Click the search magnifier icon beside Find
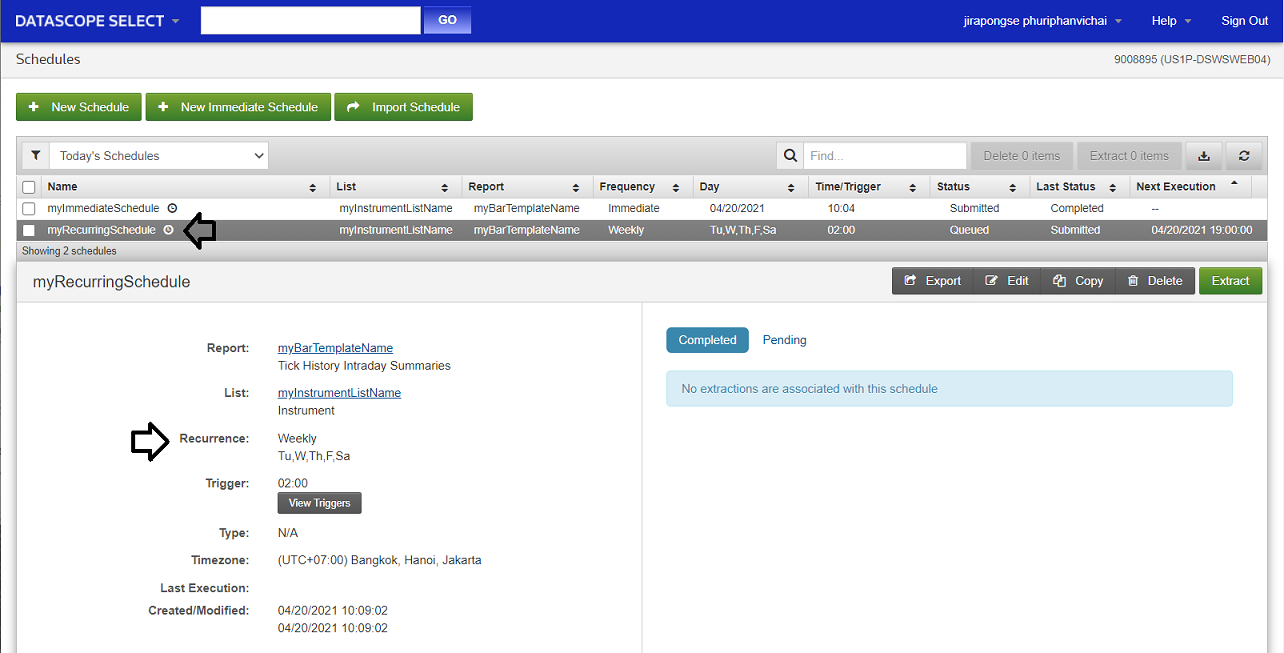Screen dimensions: 1284x653 click(790, 155)
